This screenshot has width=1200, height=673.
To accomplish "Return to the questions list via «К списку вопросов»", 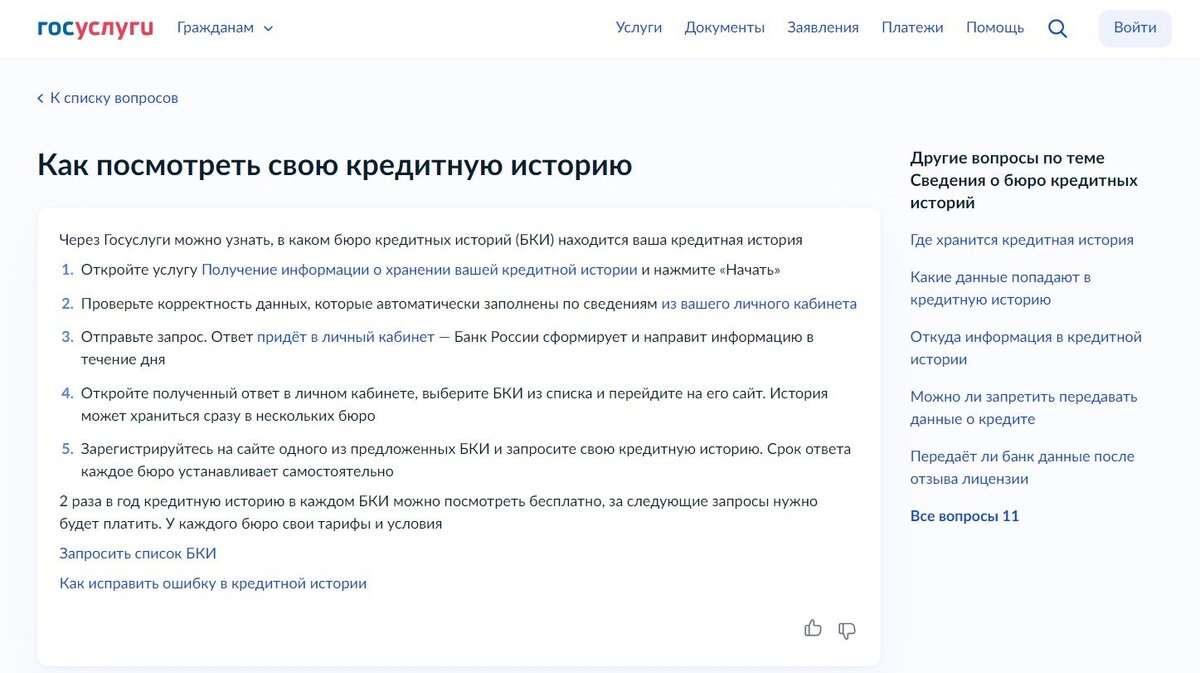I will coord(115,97).
